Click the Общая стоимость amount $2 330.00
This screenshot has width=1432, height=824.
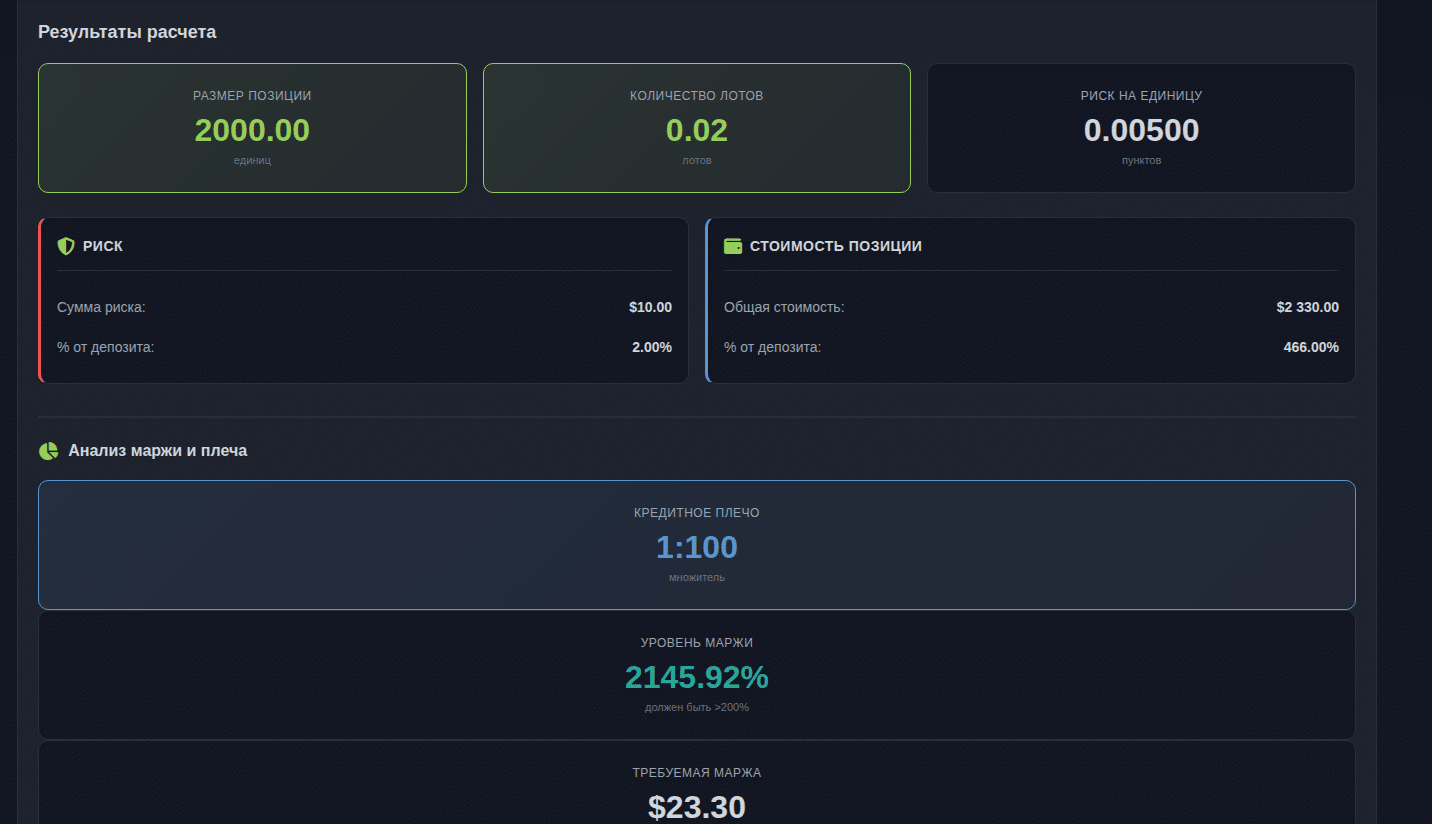pyautogui.click(x=1307, y=307)
